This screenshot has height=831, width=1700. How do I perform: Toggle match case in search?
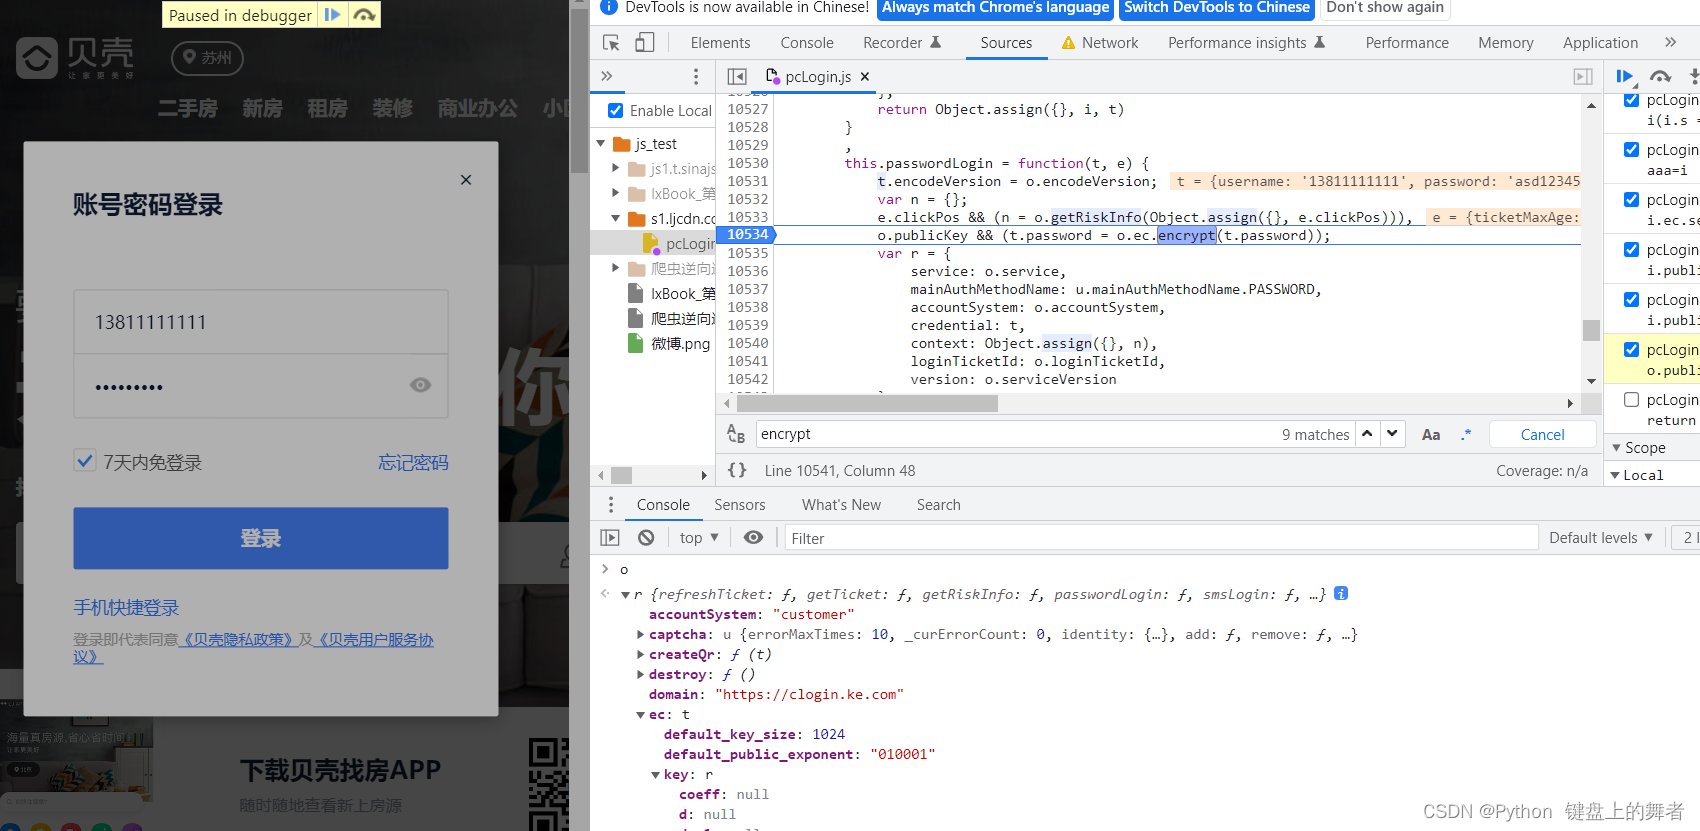[x=1431, y=434]
